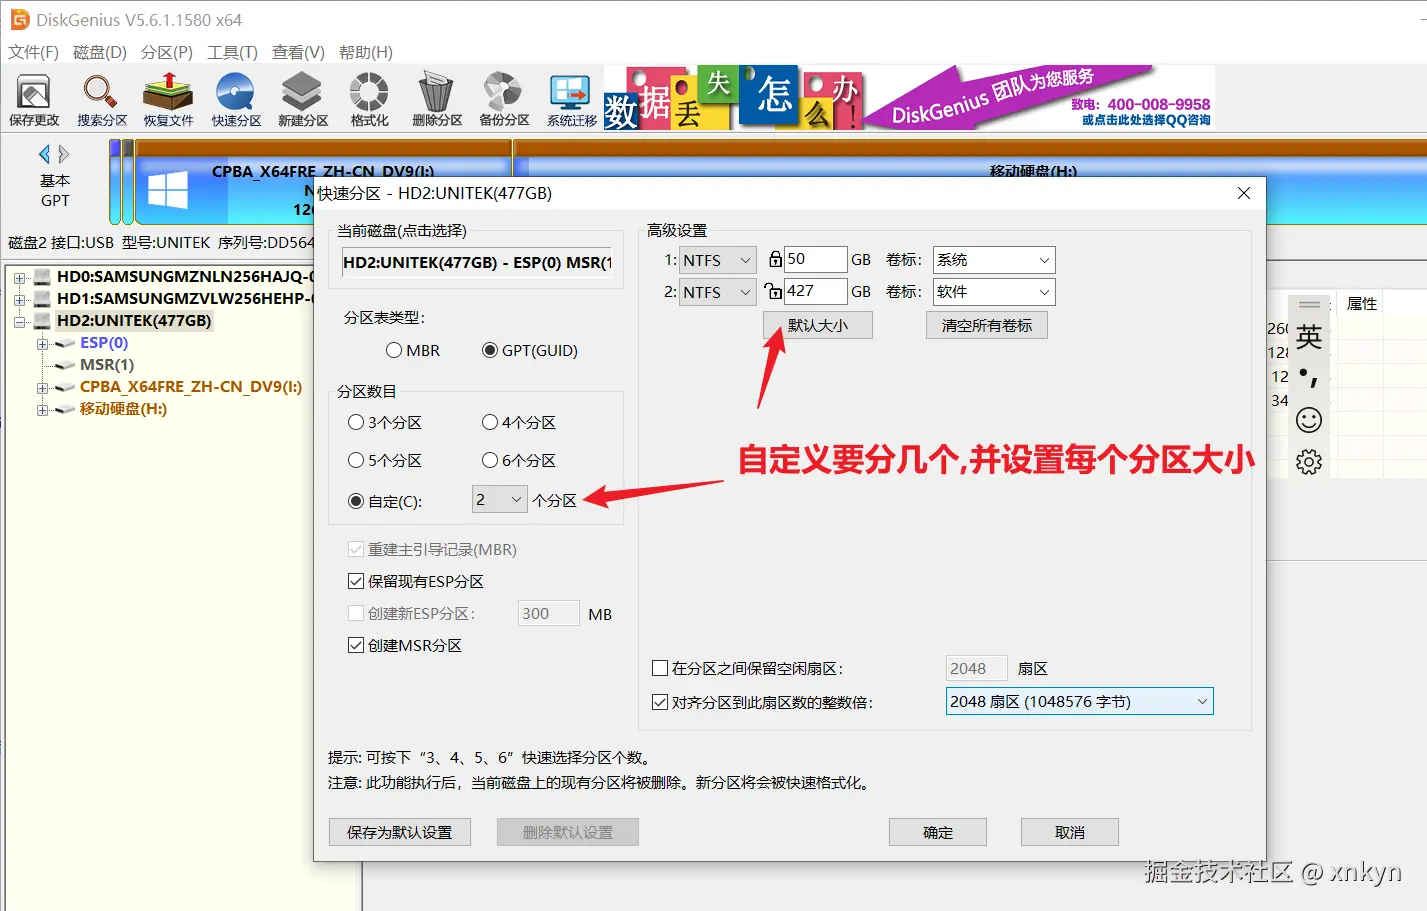Select GPT(GUID) partition table type
Screen dimensions: 1427x911
[490, 350]
